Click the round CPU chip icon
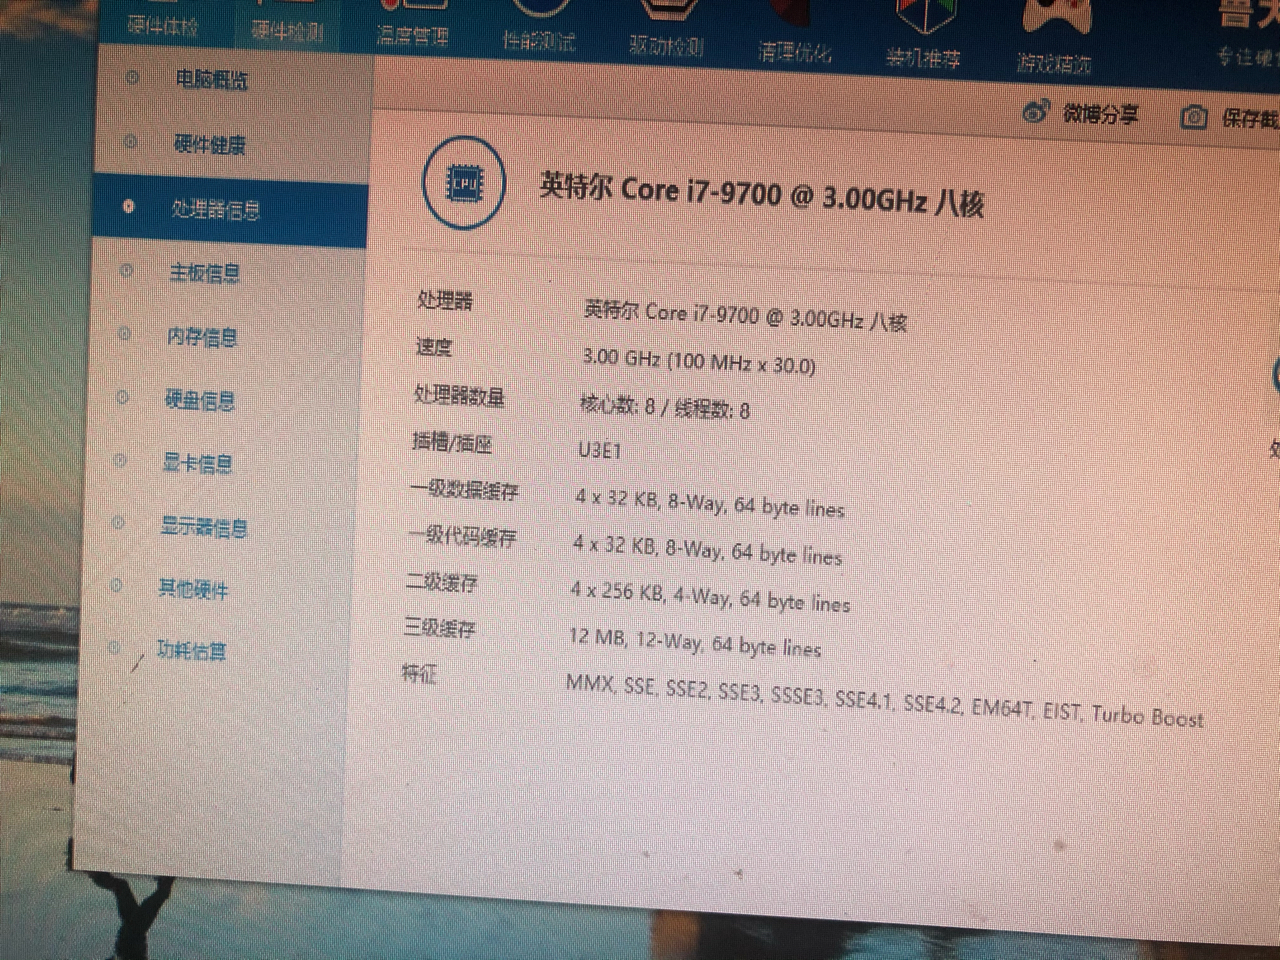The height and width of the screenshot is (960, 1280). 463,183
